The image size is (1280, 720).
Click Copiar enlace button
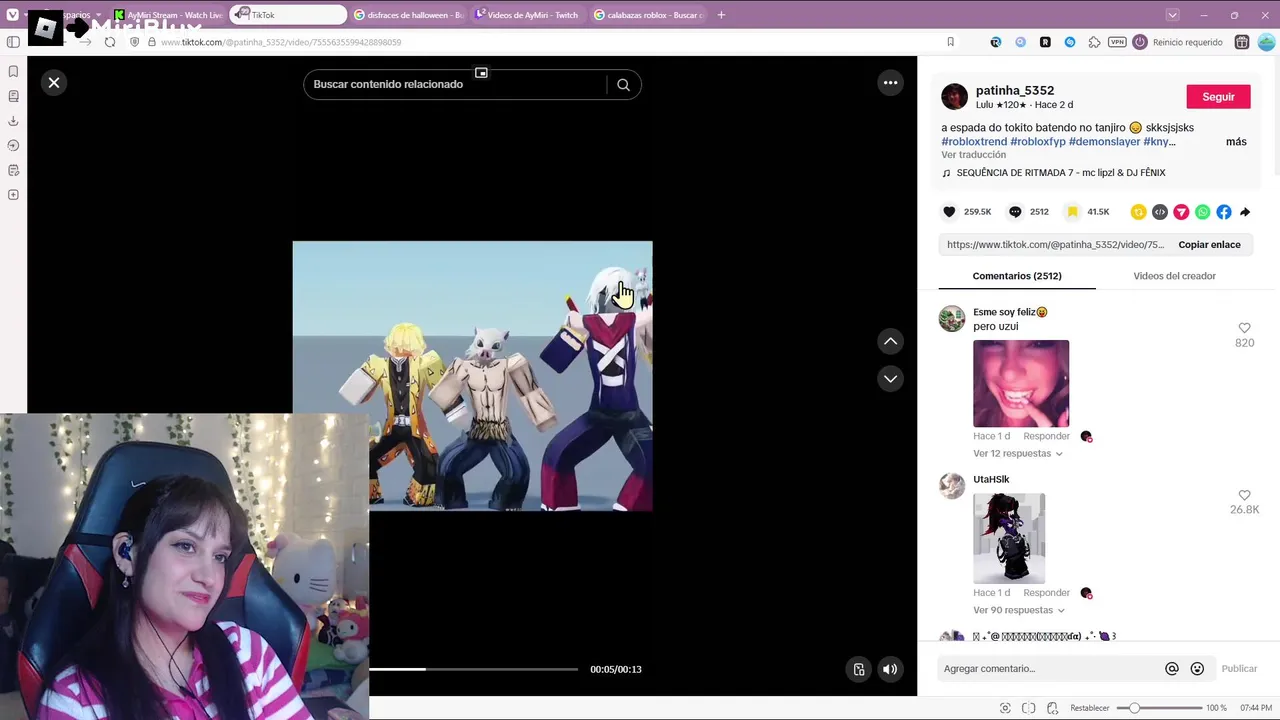[1209, 245]
